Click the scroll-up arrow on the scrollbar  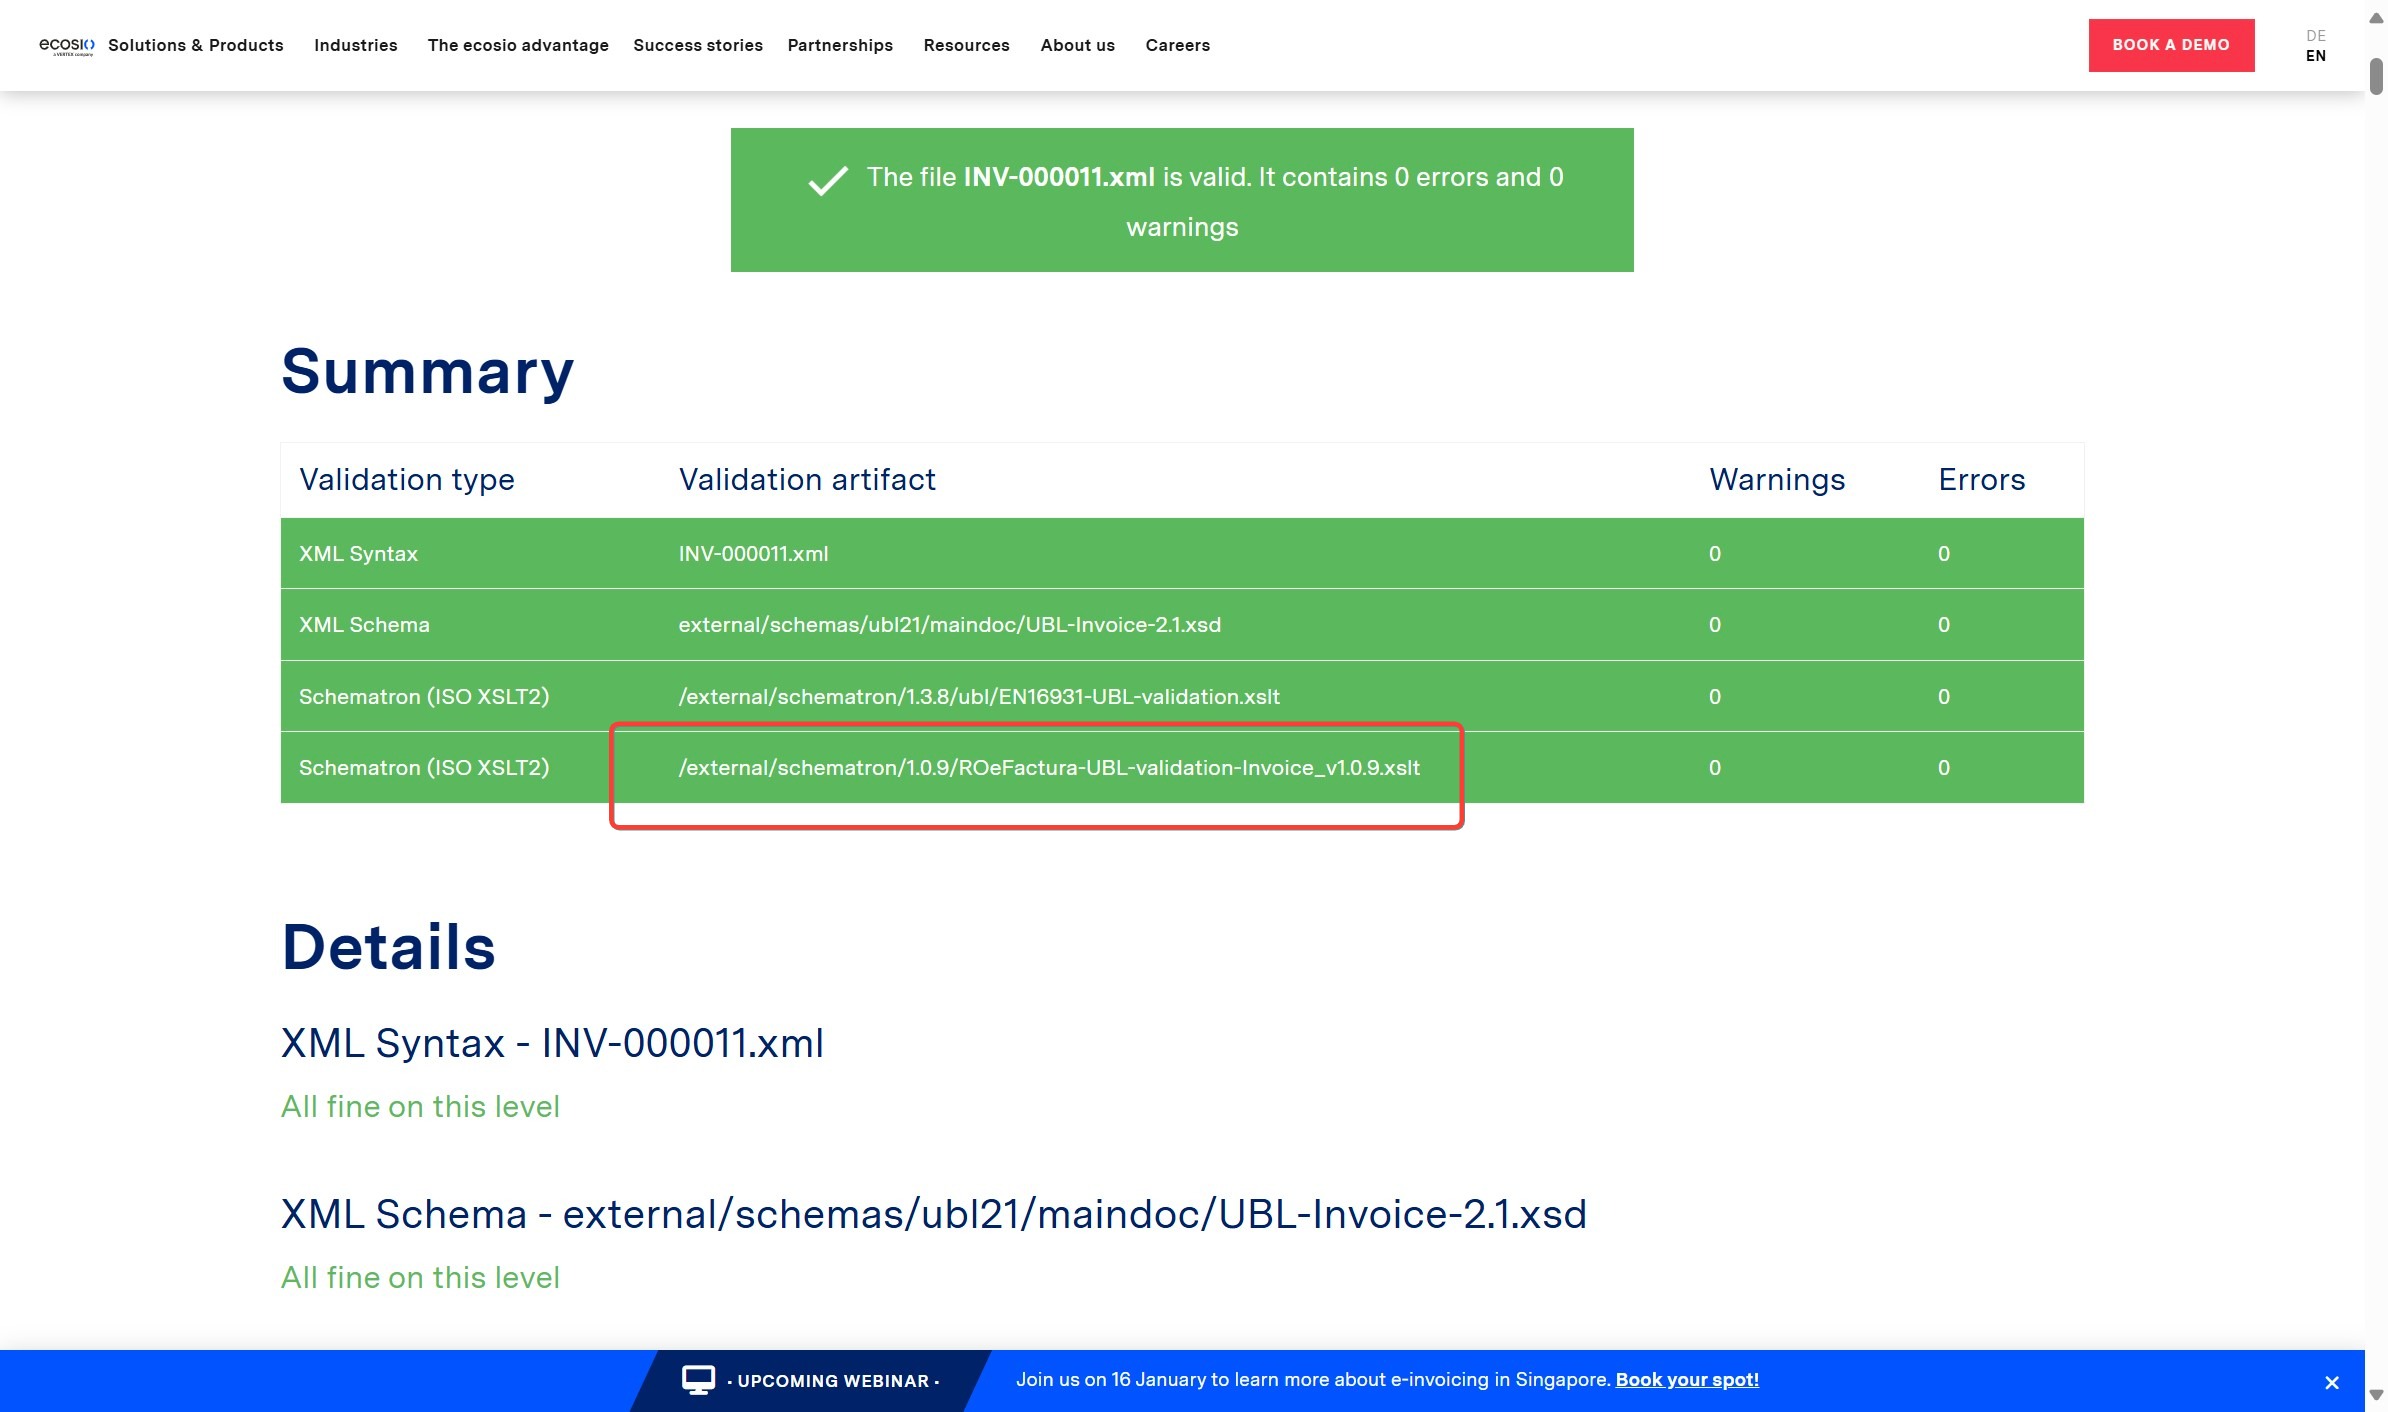pyautogui.click(x=2374, y=18)
